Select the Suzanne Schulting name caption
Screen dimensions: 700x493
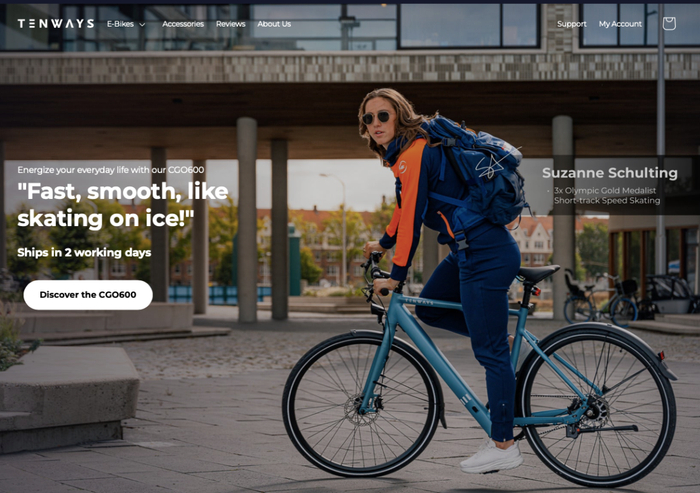point(609,173)
